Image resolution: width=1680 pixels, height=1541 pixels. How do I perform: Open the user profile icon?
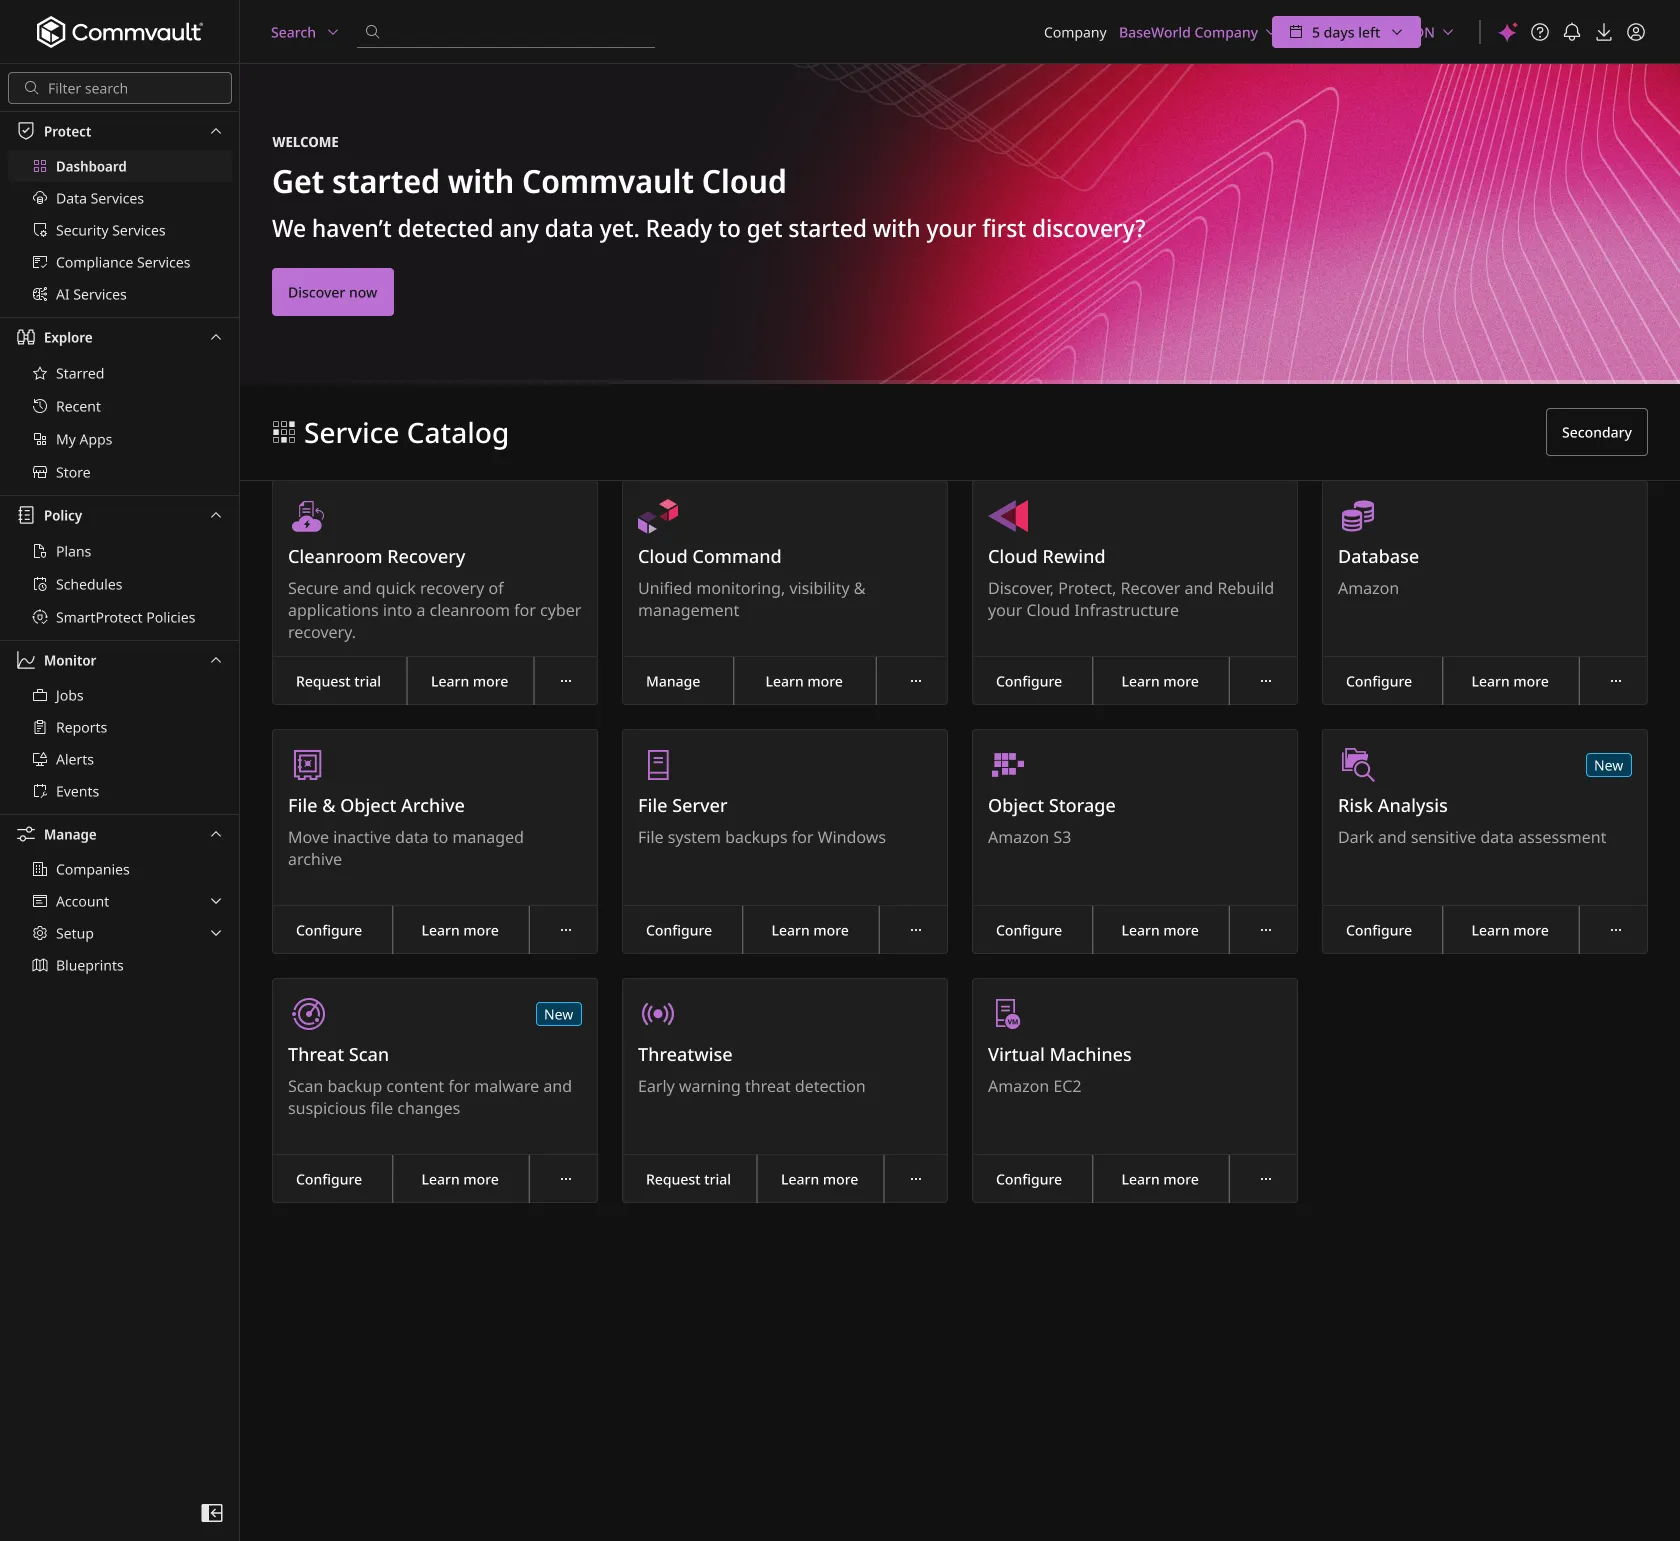click(x=1636, y=32)
